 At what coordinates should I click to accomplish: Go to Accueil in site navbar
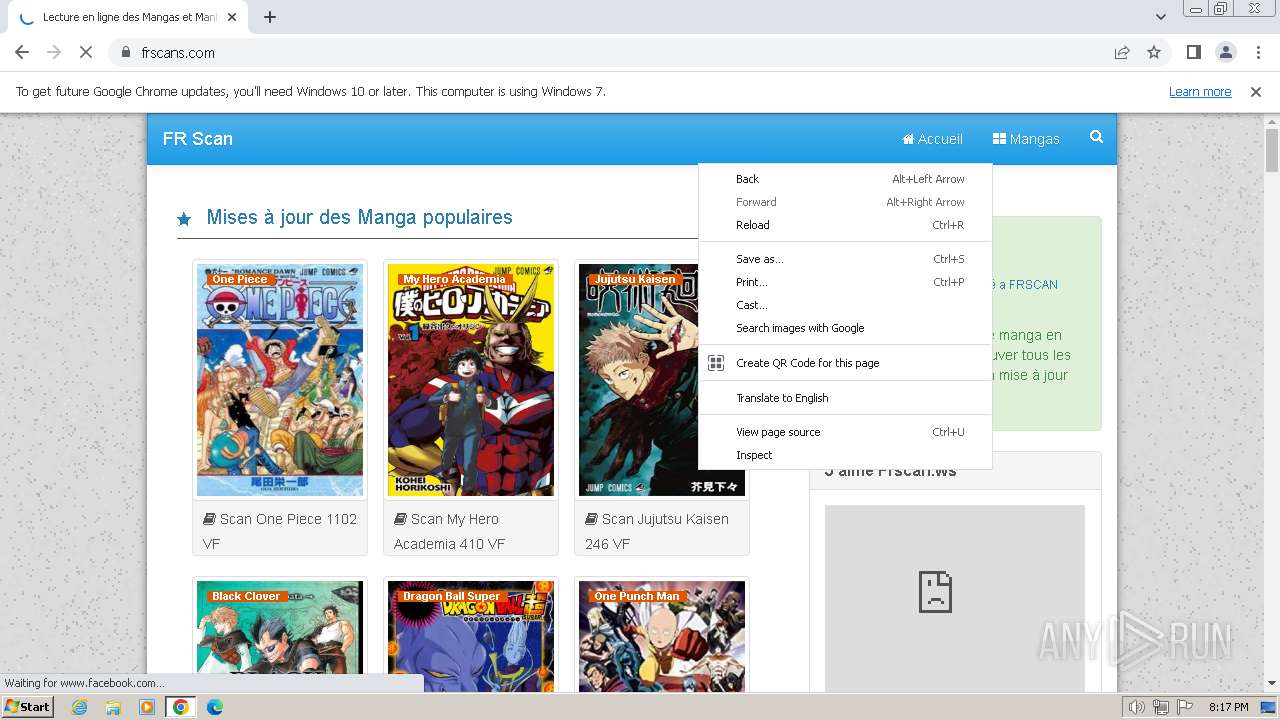(932, 139)
